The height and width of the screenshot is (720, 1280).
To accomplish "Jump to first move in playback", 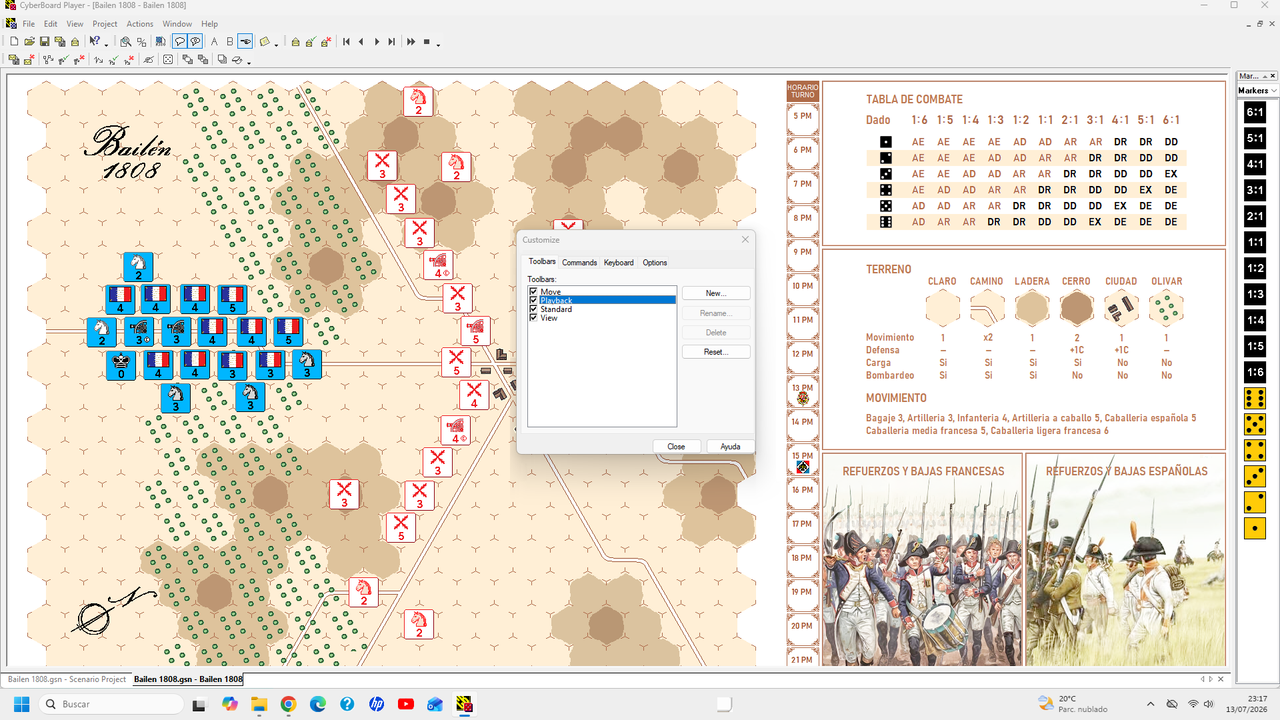I will [346, 41].
